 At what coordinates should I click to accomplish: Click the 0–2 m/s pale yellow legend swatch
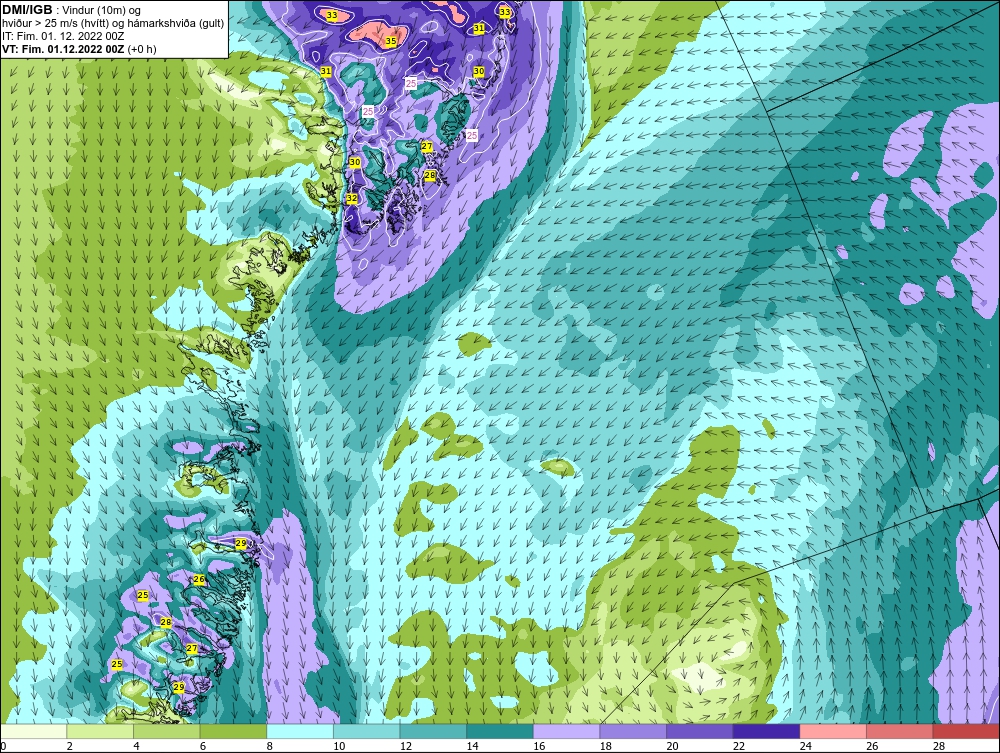33,731
